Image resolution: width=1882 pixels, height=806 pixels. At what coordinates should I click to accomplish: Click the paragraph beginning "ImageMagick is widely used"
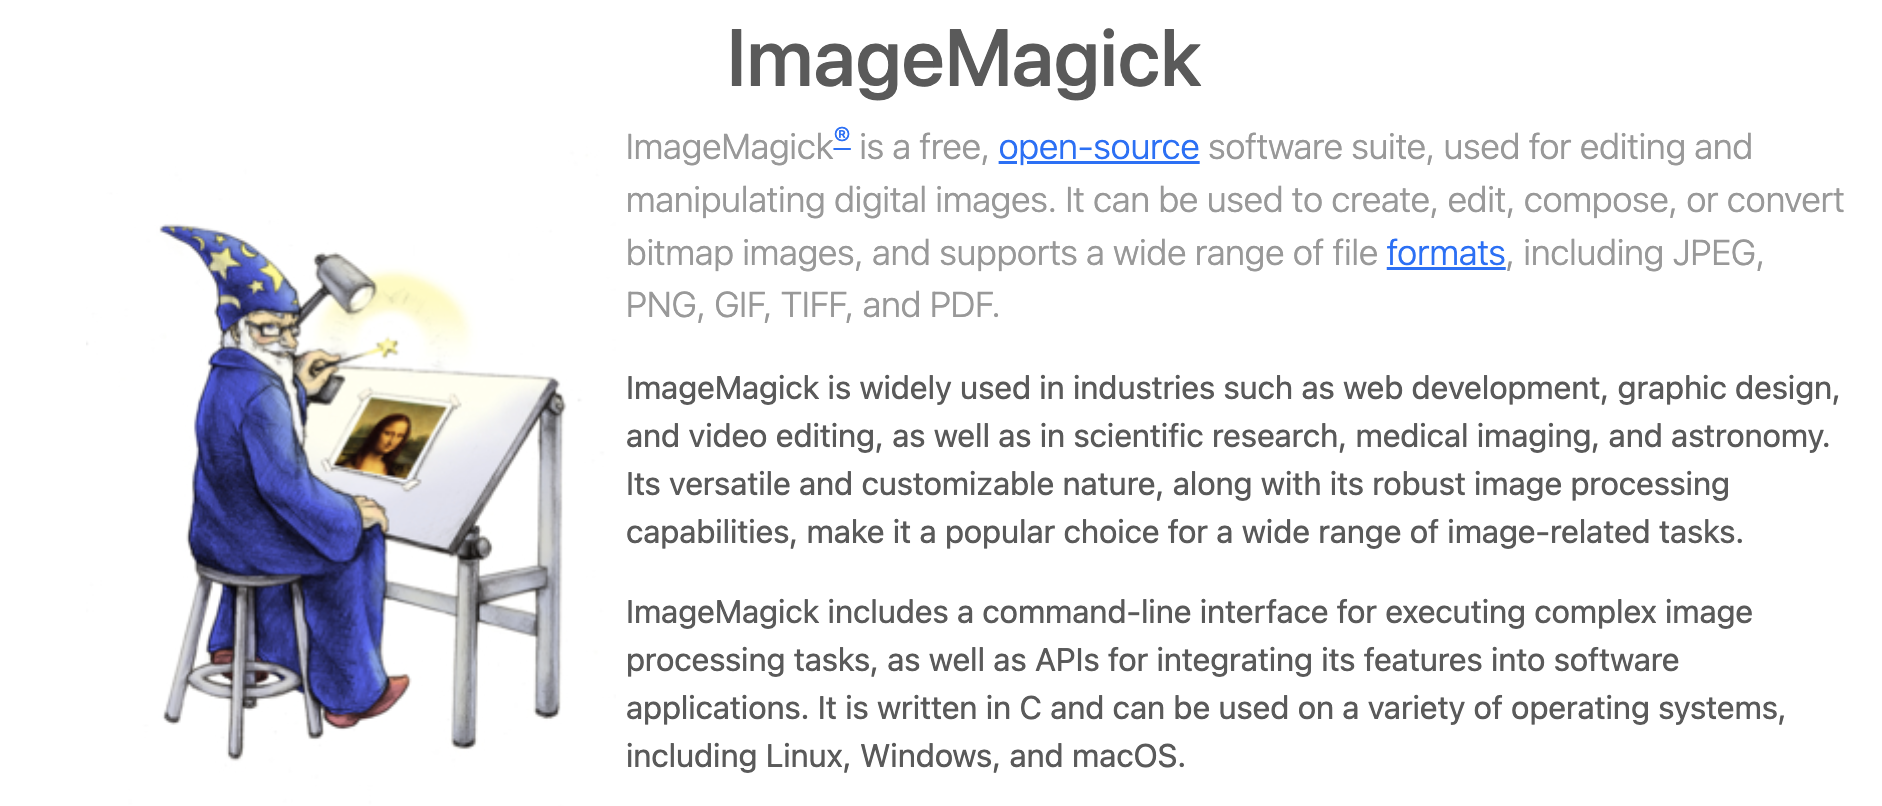pyautogui.click(x=1233, y=460)
